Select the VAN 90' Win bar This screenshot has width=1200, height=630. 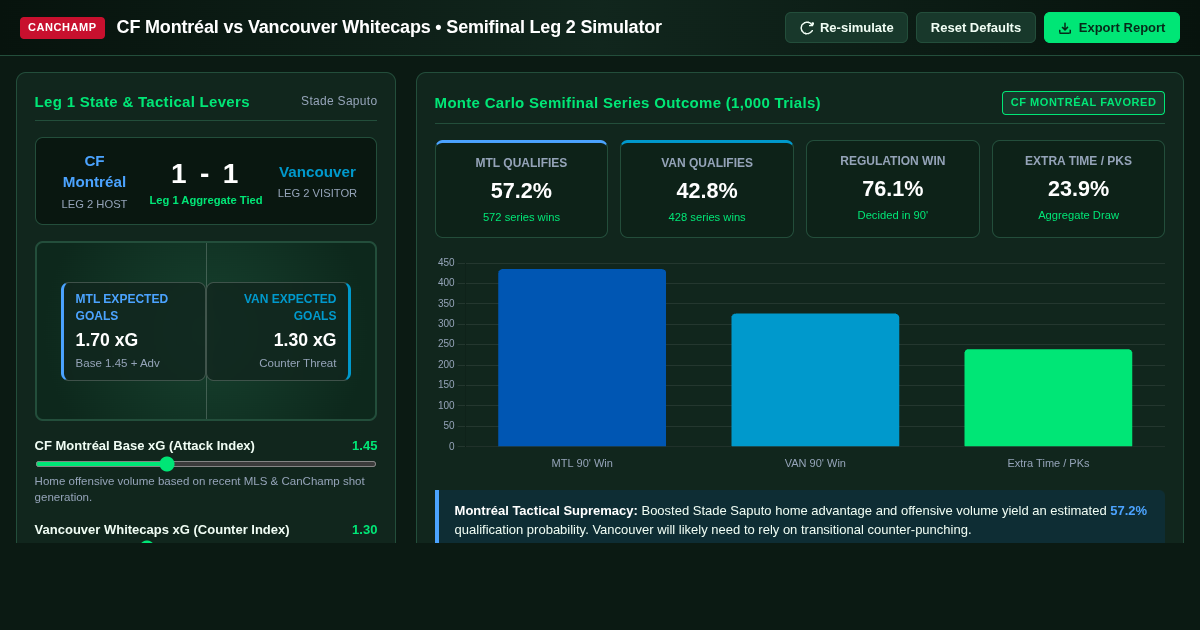coord(815,380)
